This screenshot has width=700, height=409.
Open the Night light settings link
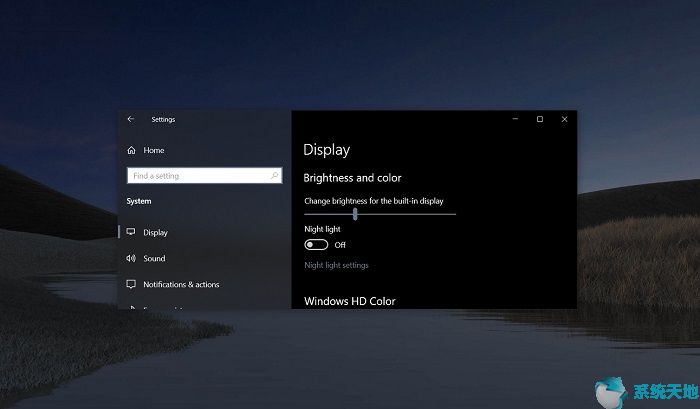[336, 265]
